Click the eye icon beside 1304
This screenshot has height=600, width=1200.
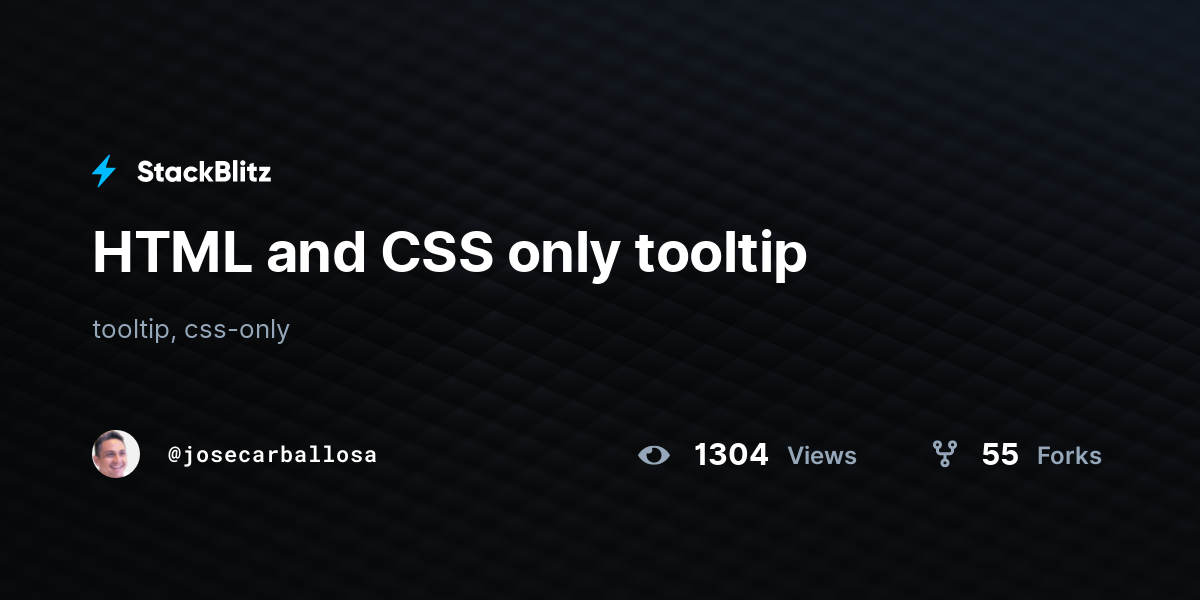(x=654, y=455)
